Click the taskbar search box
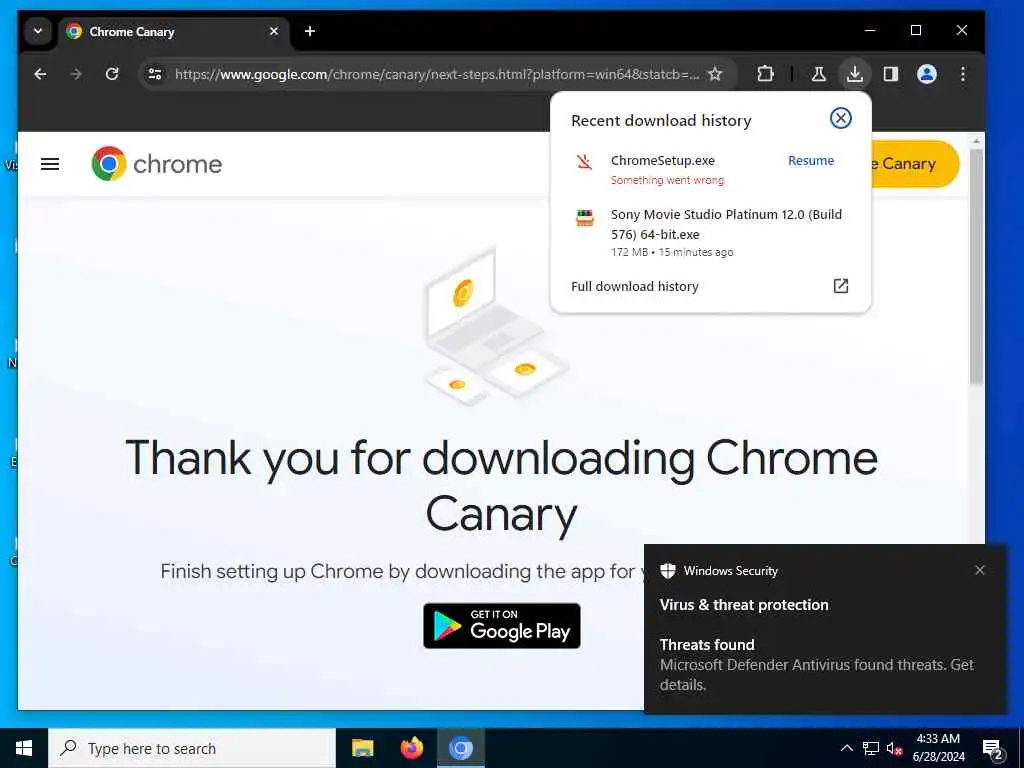Viewport: 1024px width, 768px height. pyautogui.click(x=192, y=748)
